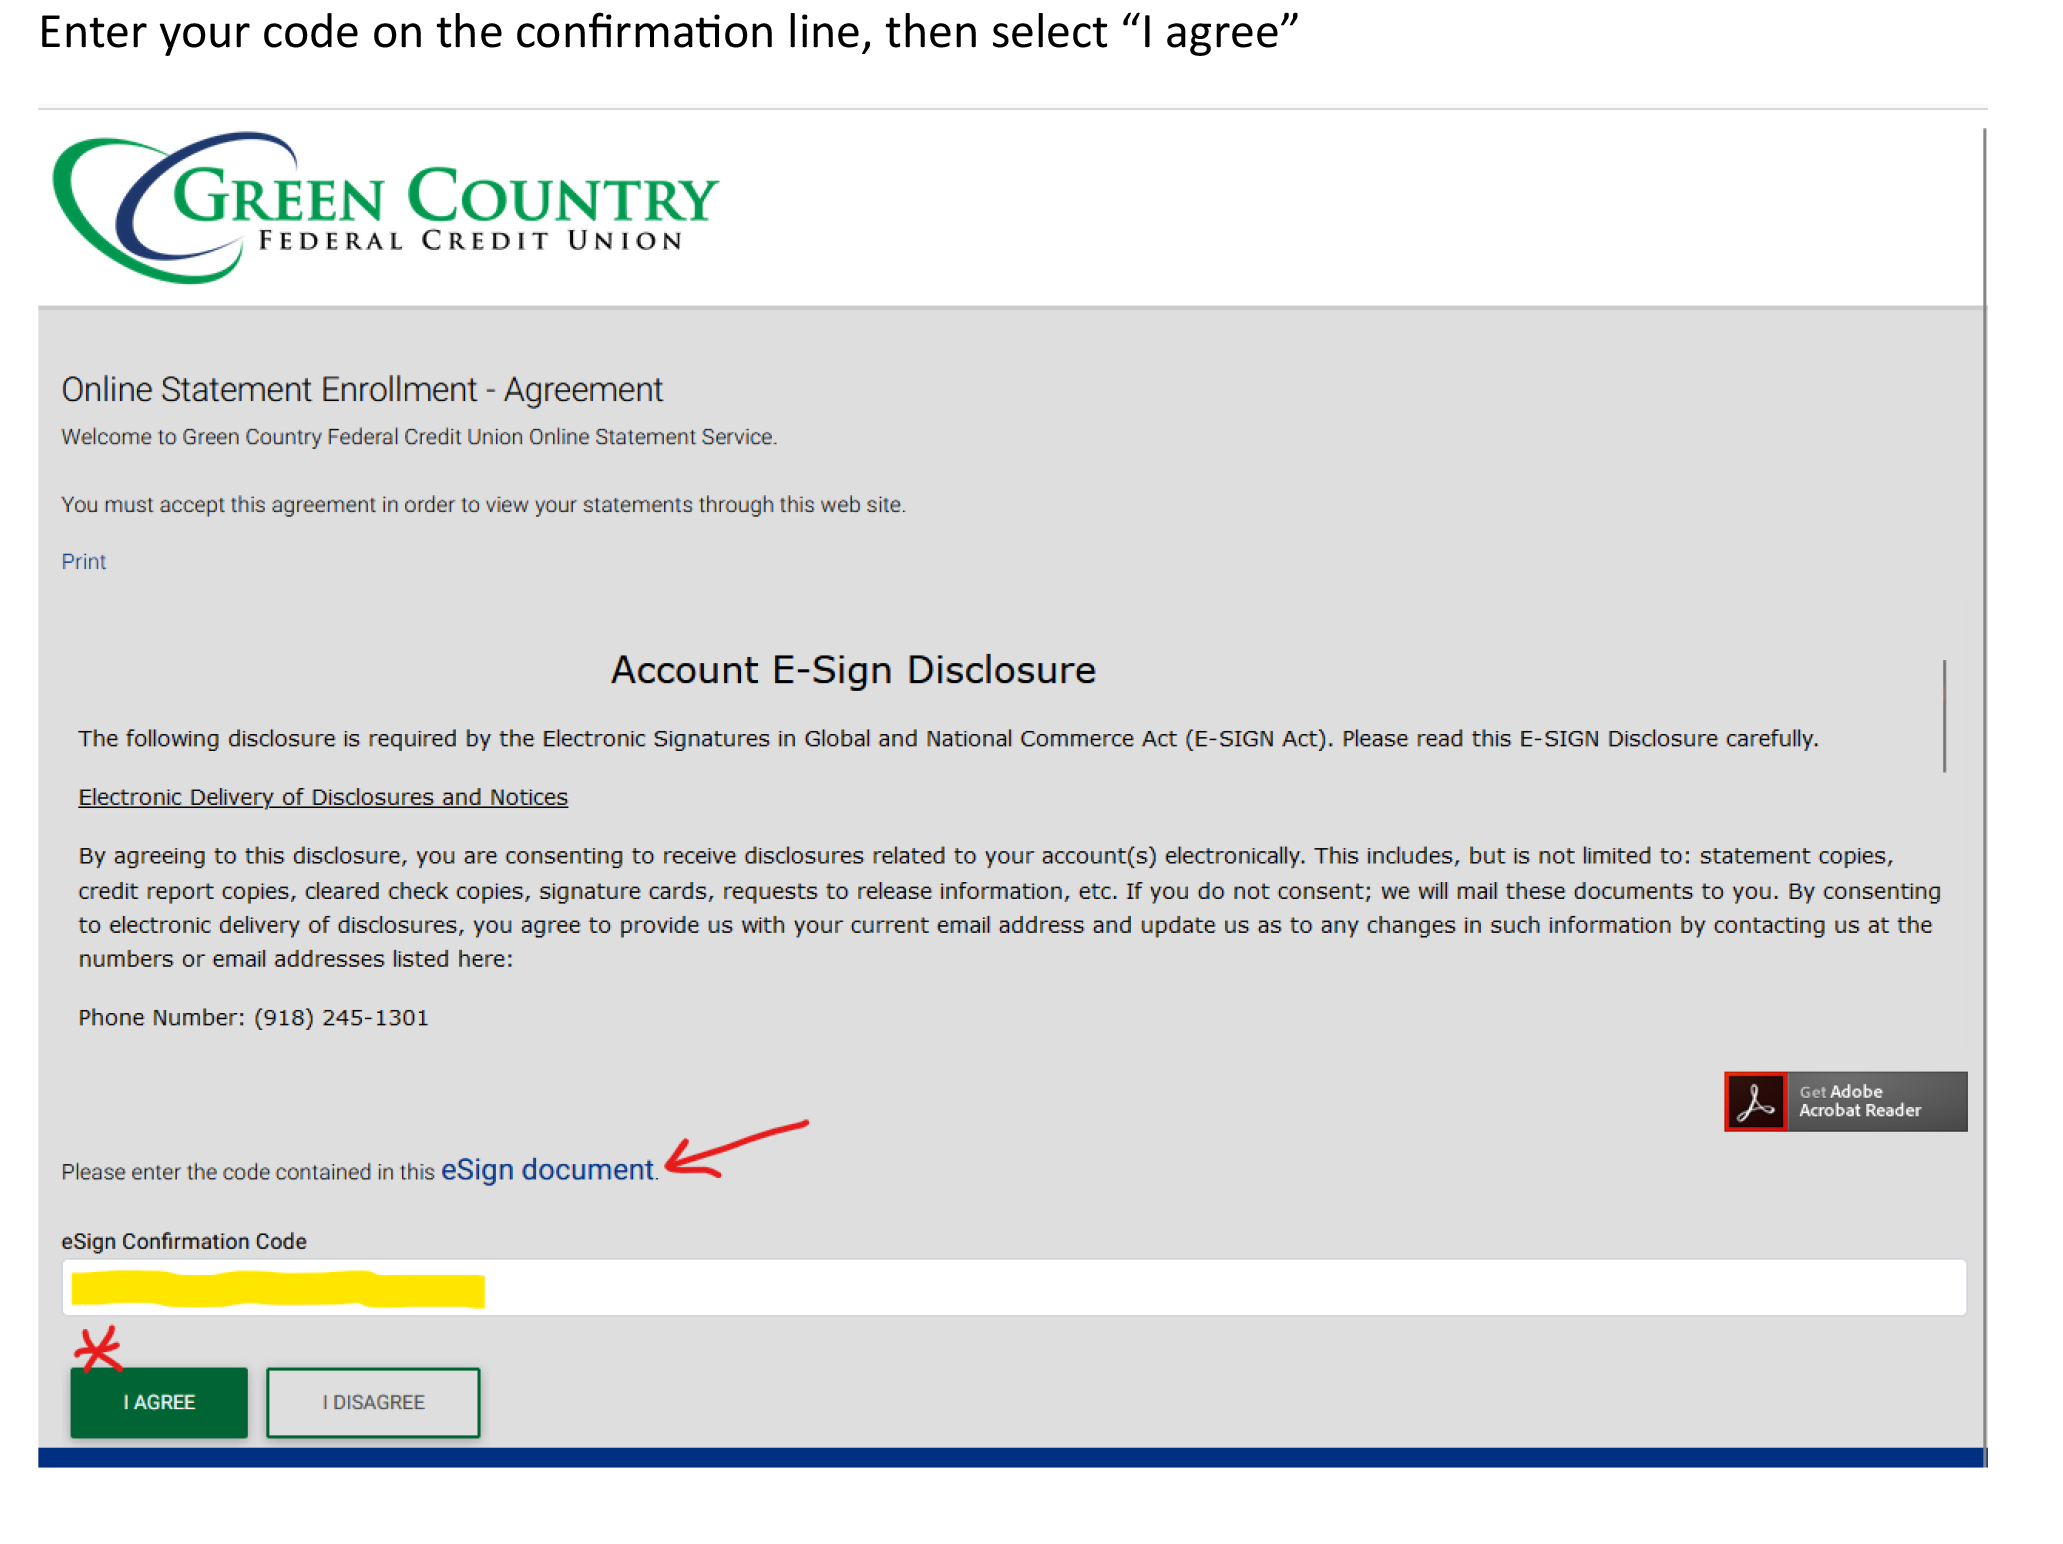Open the eSign document link
Viewport: 2063px width, 1544px height.
547,1169
